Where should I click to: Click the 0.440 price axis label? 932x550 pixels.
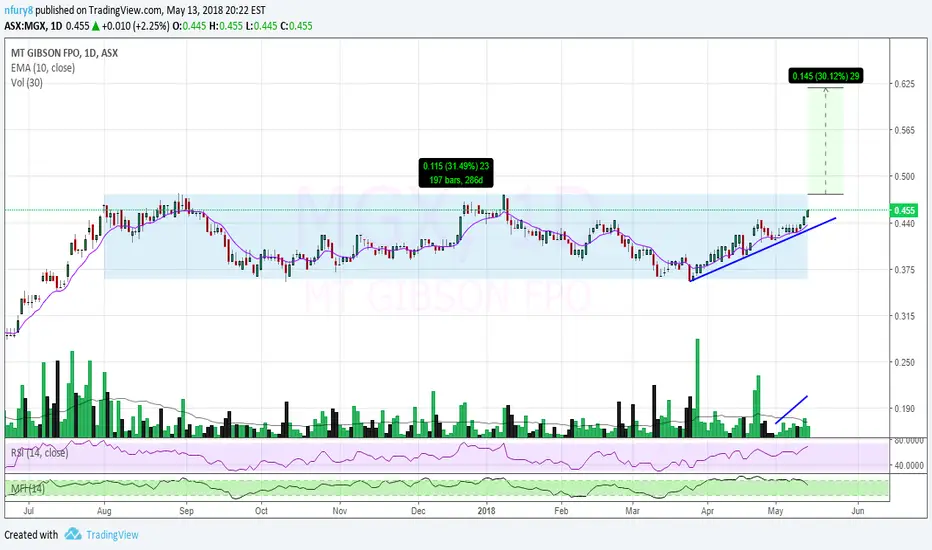click(x=905, y=224)
